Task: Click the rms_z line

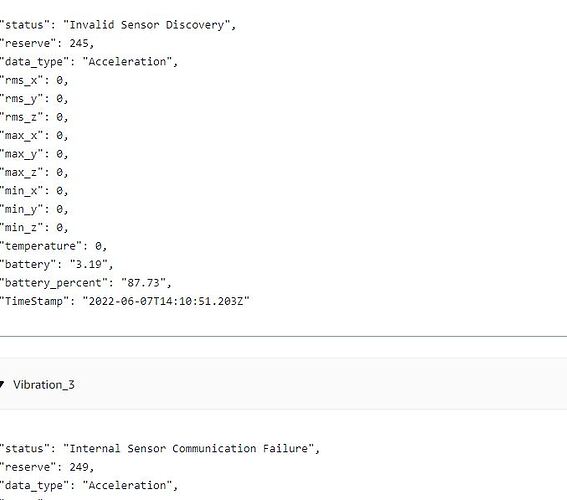Action: [34, 117]
